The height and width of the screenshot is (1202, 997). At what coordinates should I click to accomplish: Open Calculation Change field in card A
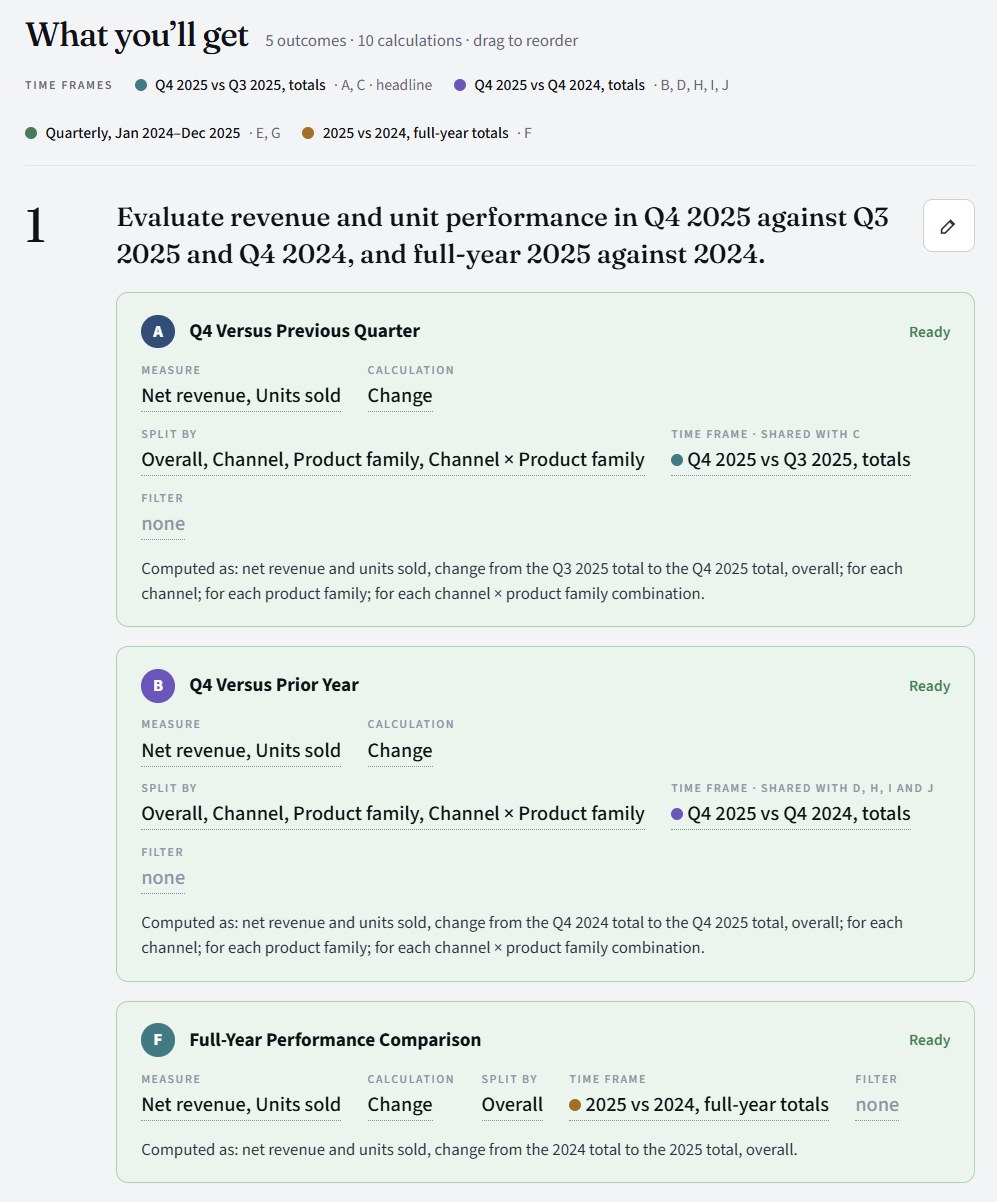tap(400, 396)
